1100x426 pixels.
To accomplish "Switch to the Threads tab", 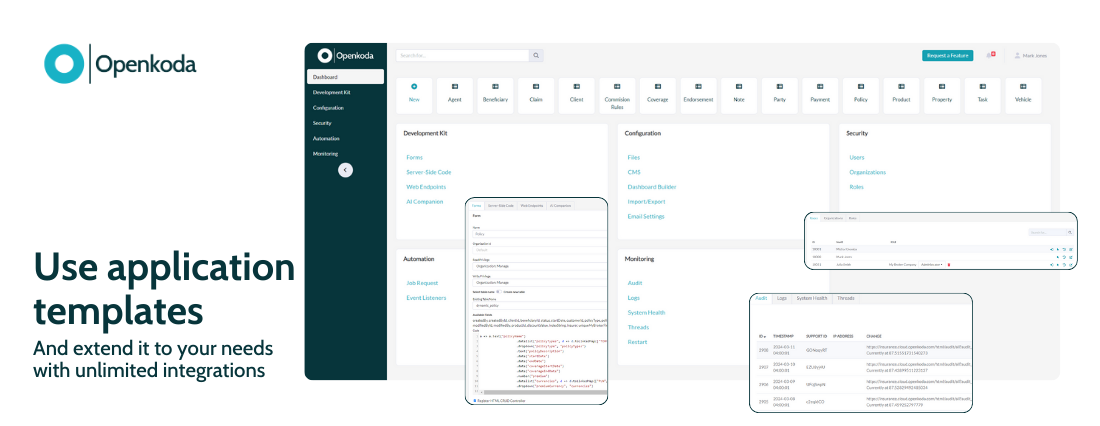I will (846, 298).
